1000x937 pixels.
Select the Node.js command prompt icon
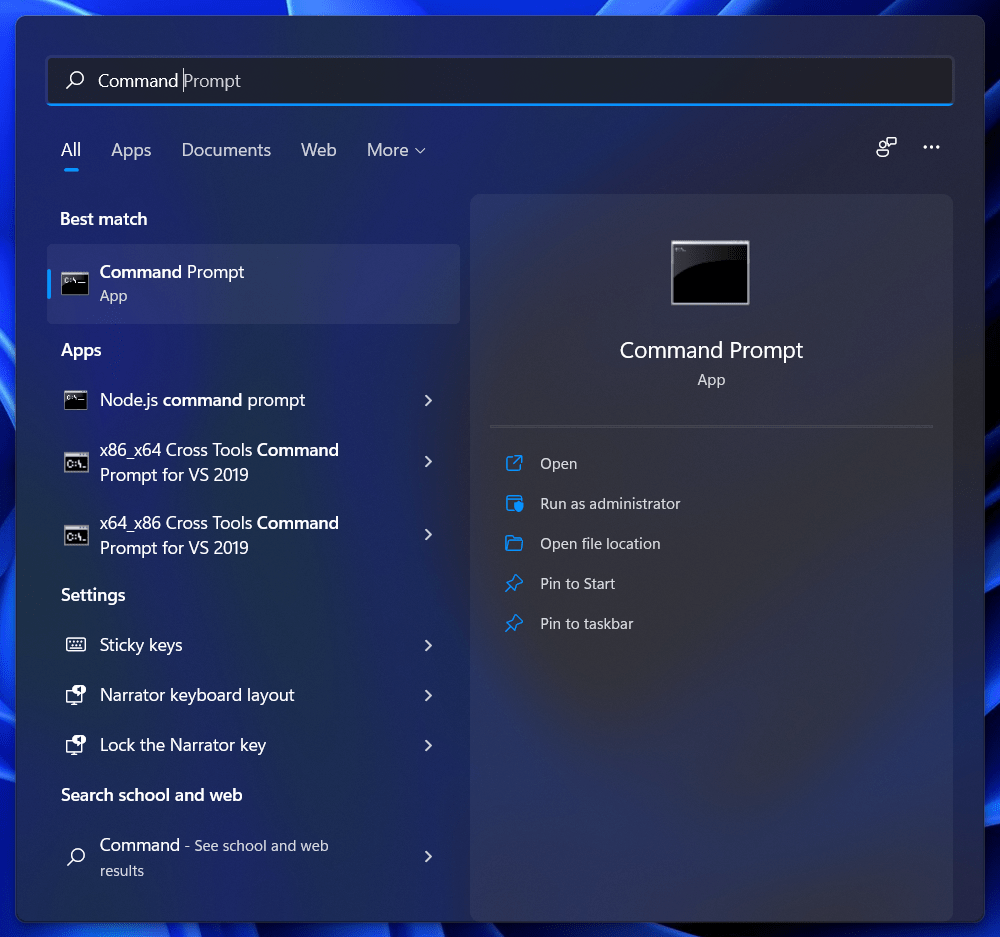point(75,400)
